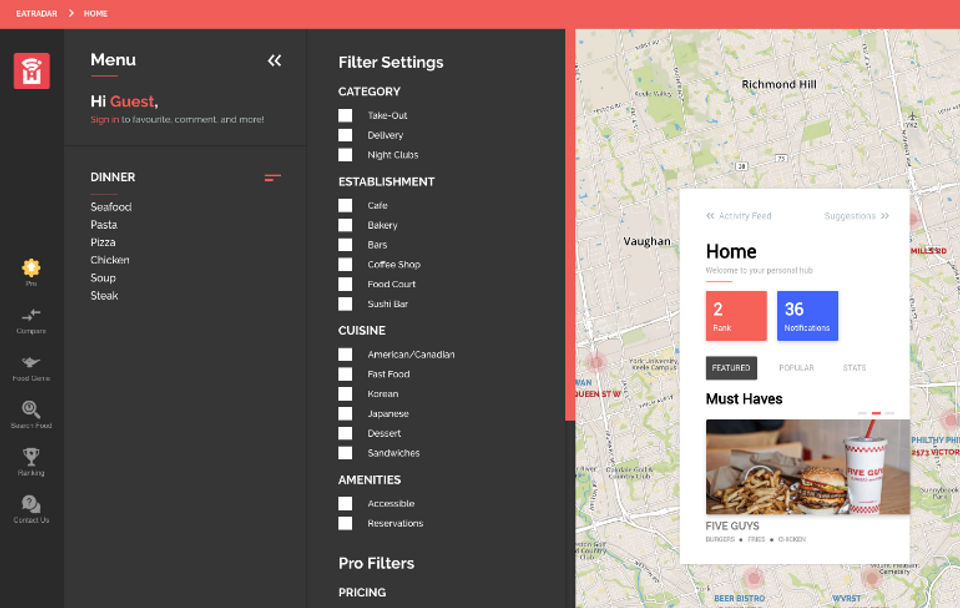The width and height of the screenshot is (960, 608).
Task: Enable the Sushi Bar checkbox
Action: [x=345, y=304]
